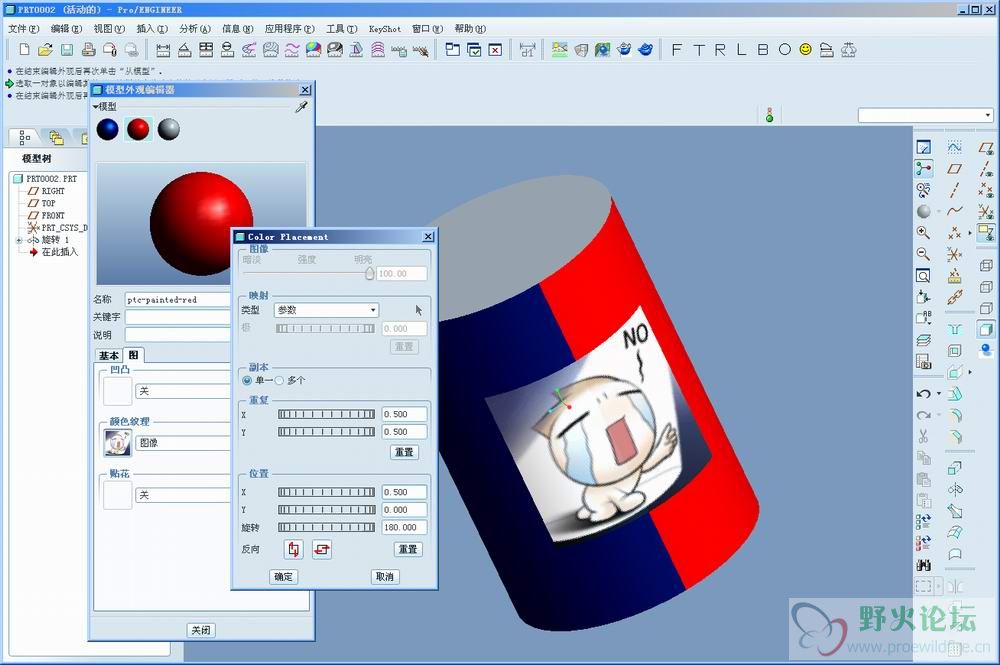
Task: Click the 旋转 thumbwheel slider
Action: pyautogui.click(x=327, y=527)
